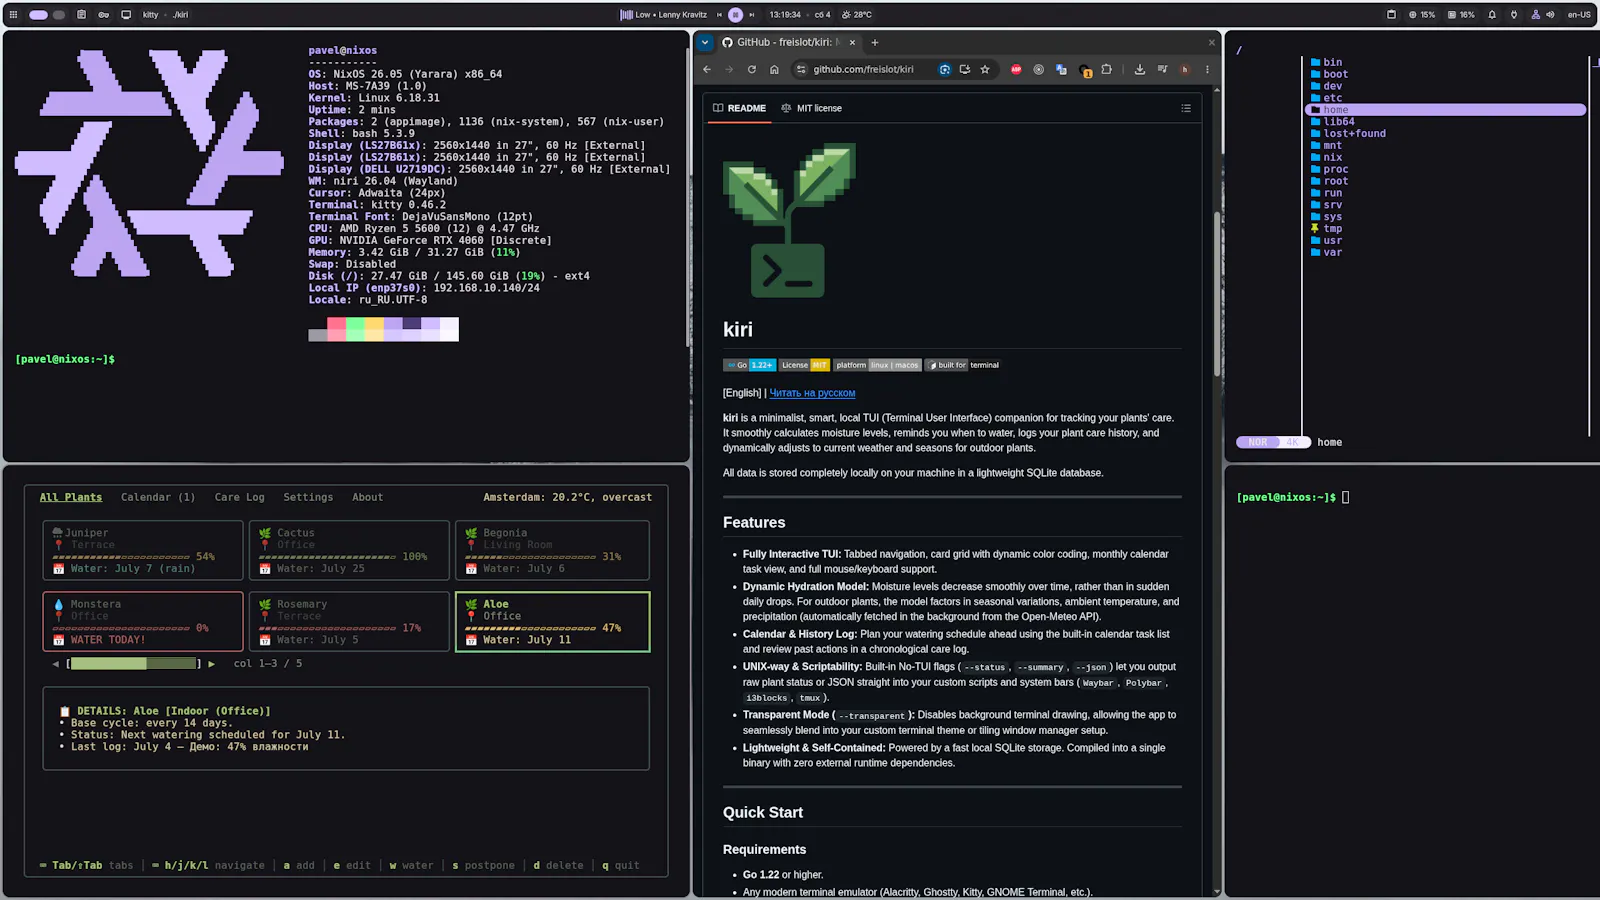Click the platform linux macos badge

coord(877,365)
